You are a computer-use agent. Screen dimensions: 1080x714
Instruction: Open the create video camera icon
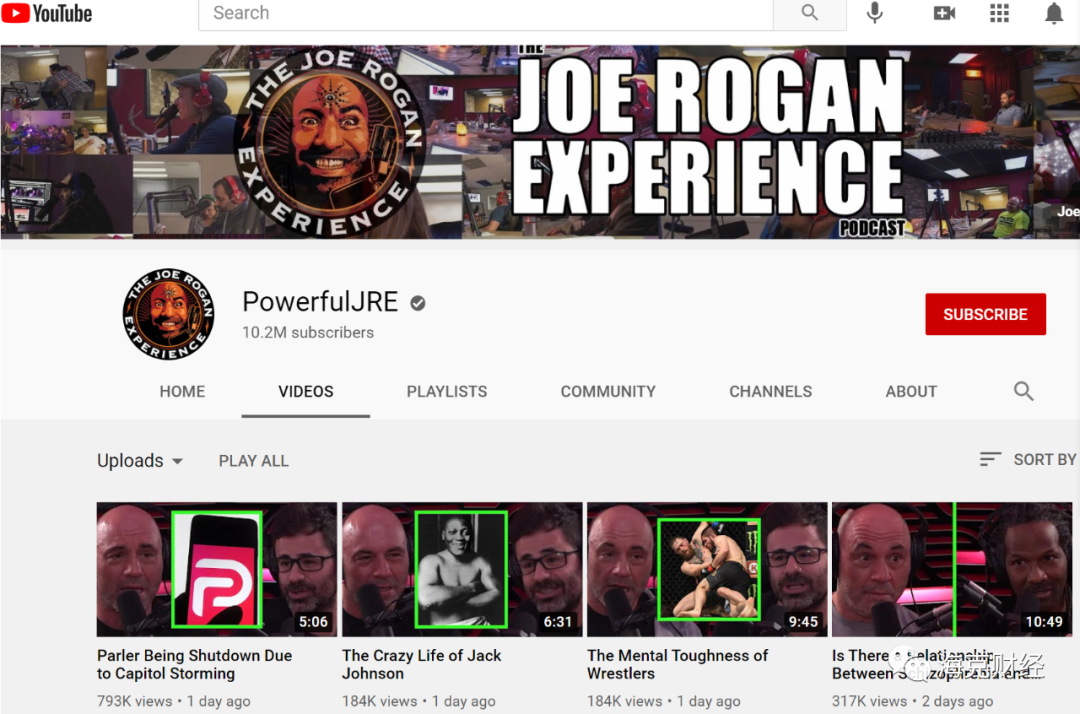tap(944, 13)
